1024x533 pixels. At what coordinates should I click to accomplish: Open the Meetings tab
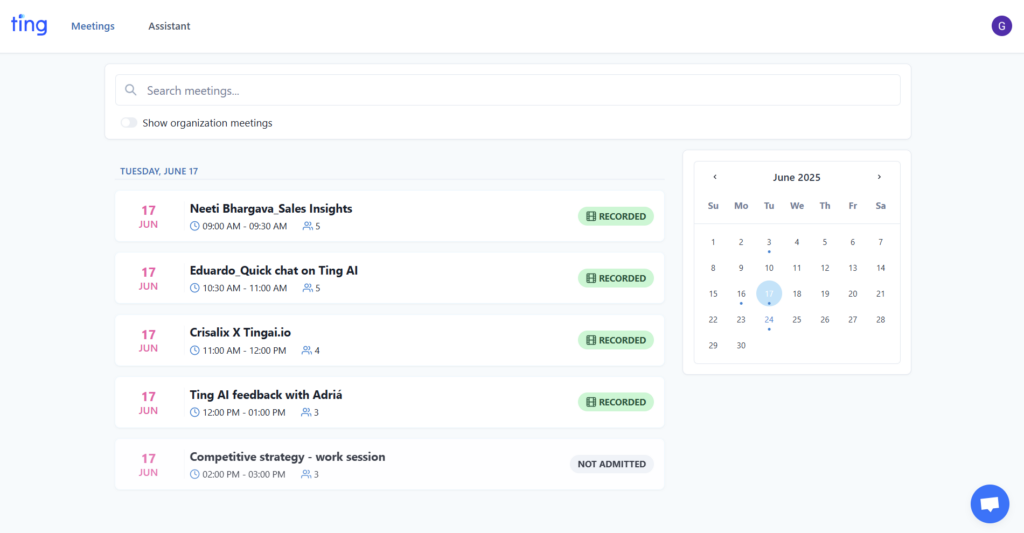click(x=93, y=26)
